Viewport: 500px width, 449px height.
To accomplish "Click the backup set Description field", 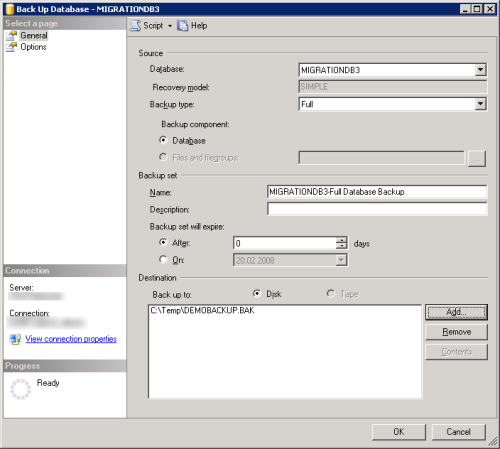I will pyautogui.click(x=377, y=209).
